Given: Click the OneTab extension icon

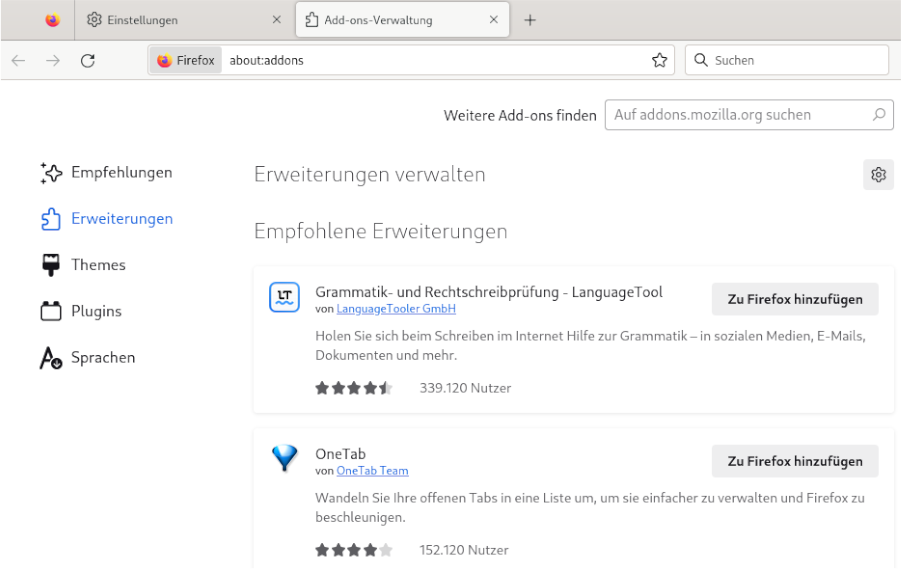Looking at the screenshot, I should 284,458.
